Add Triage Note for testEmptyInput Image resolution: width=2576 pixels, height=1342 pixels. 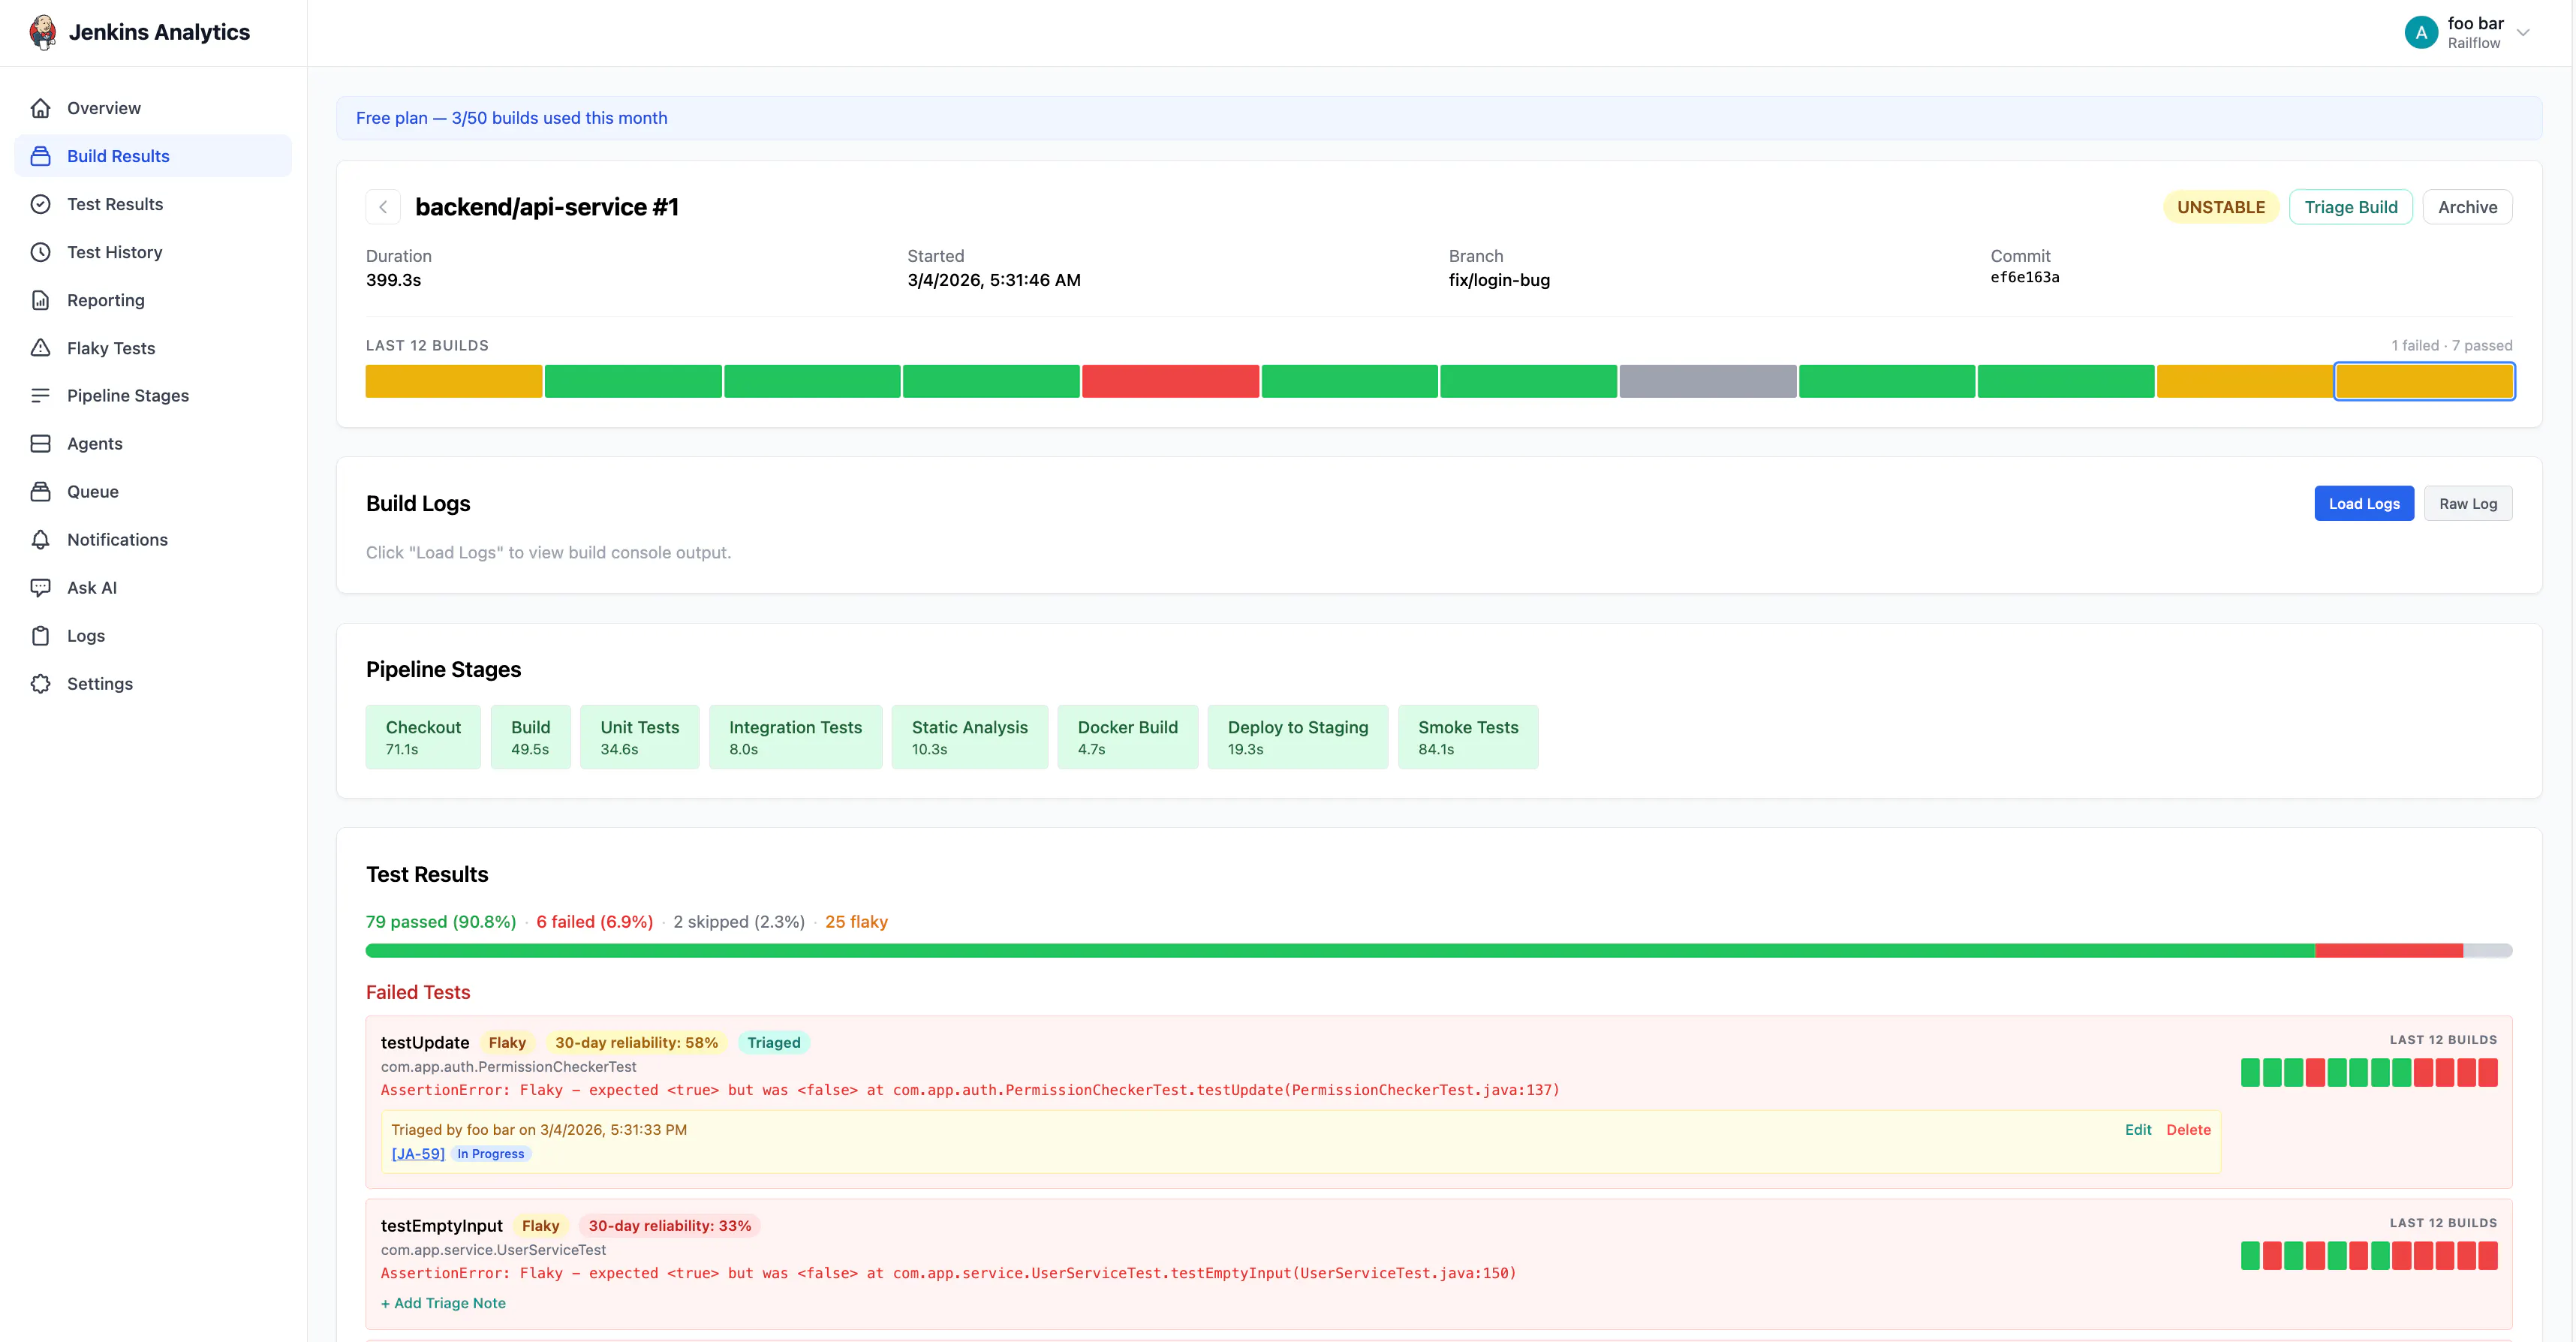443,1303
